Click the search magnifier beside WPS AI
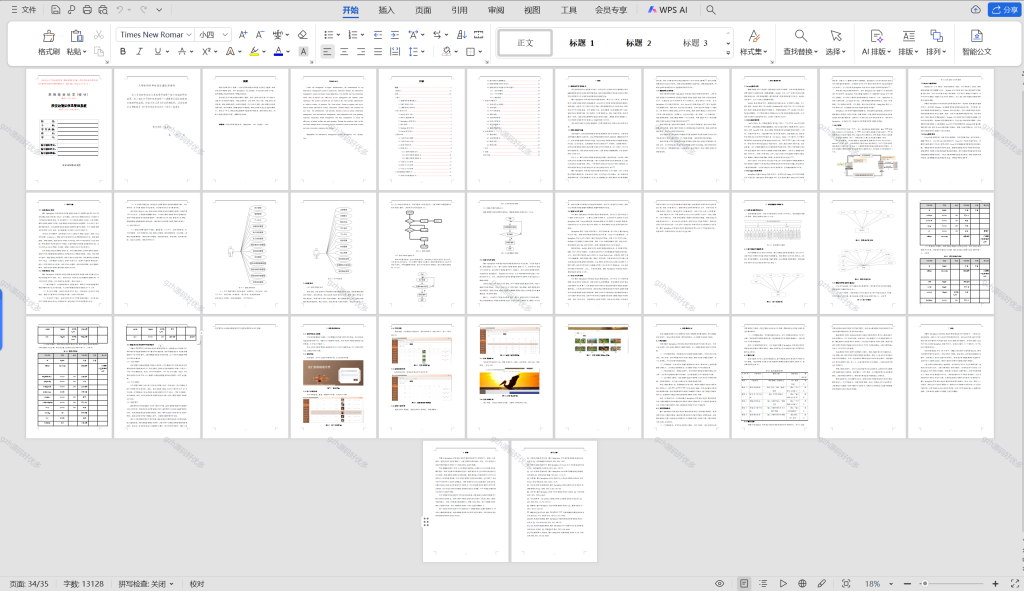Screen dimensions: 1024x591 pyautogui.click(x=711, y=10)
